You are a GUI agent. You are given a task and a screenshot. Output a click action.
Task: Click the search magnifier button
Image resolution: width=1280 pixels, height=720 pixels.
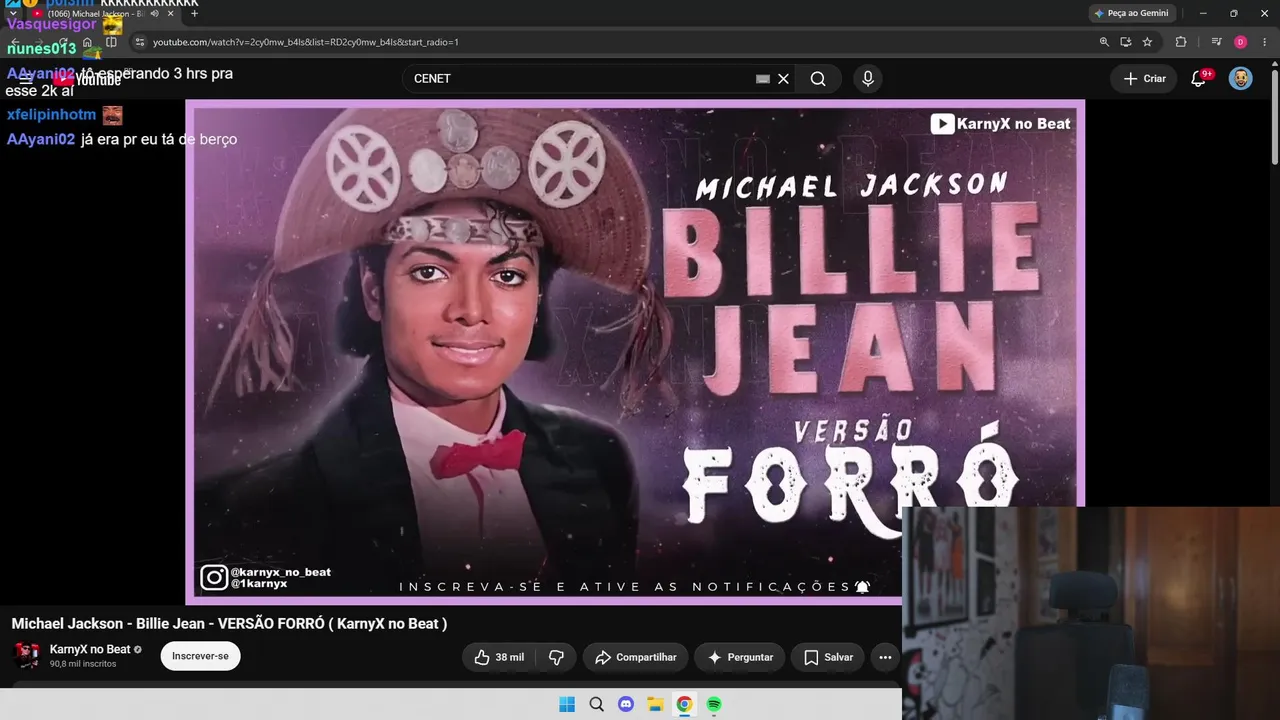click(x=818, y=79)
